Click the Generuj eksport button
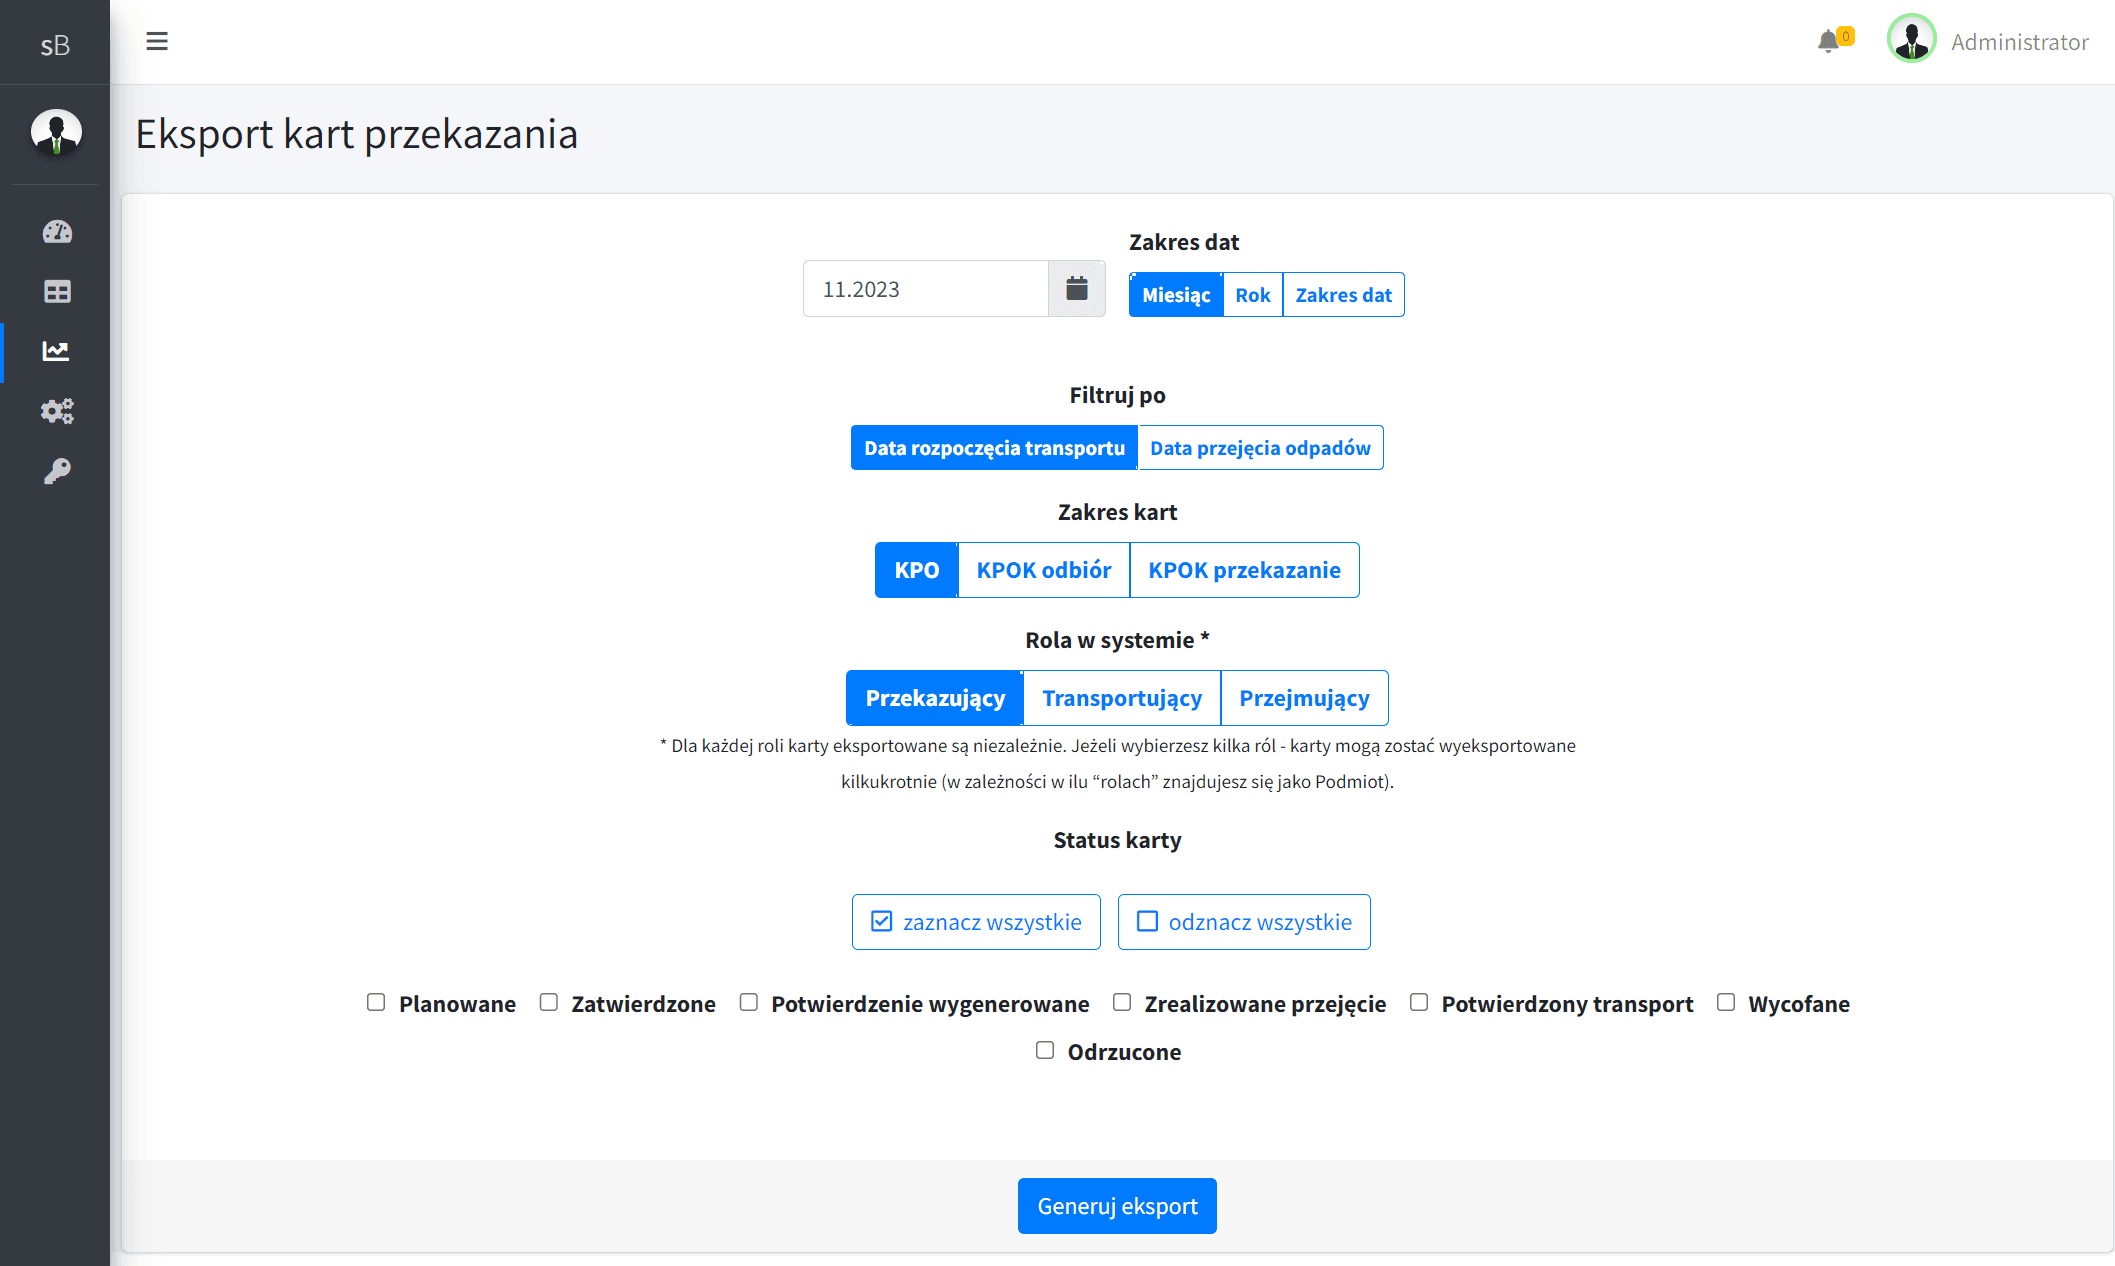Screen dimensions: 2115x1266 pos(1116,1206)
